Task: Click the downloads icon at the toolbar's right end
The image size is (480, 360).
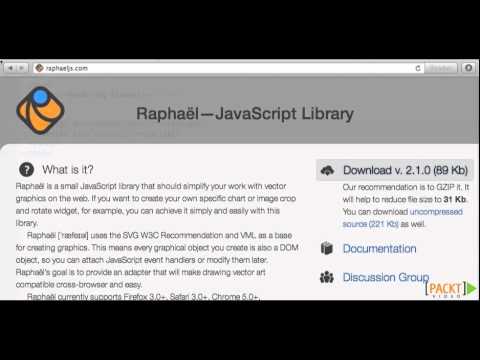Action: click(x=469, y=68)
